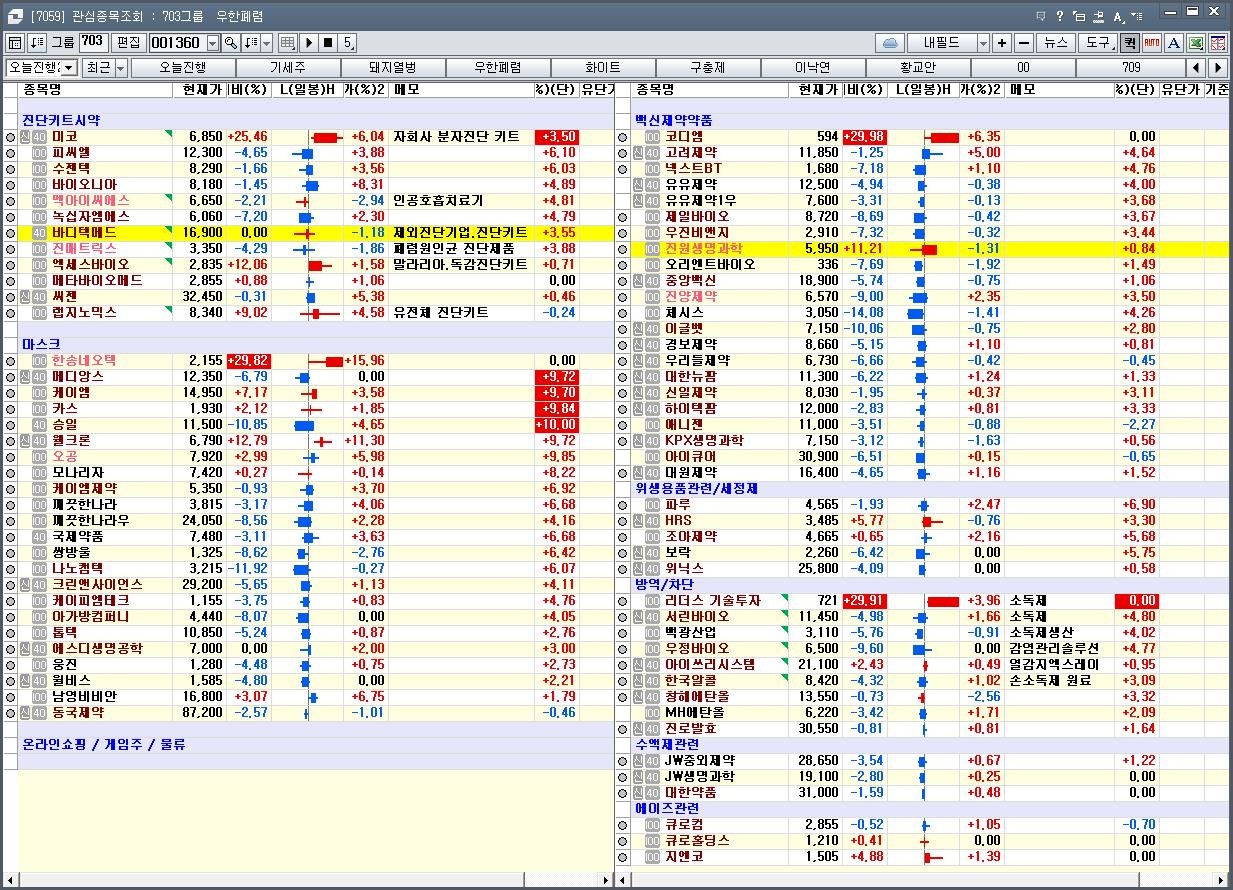Click the 백신제약약품 group heading
The height and width of the screenshot is (890, 1233).
[x=674, y=121]
